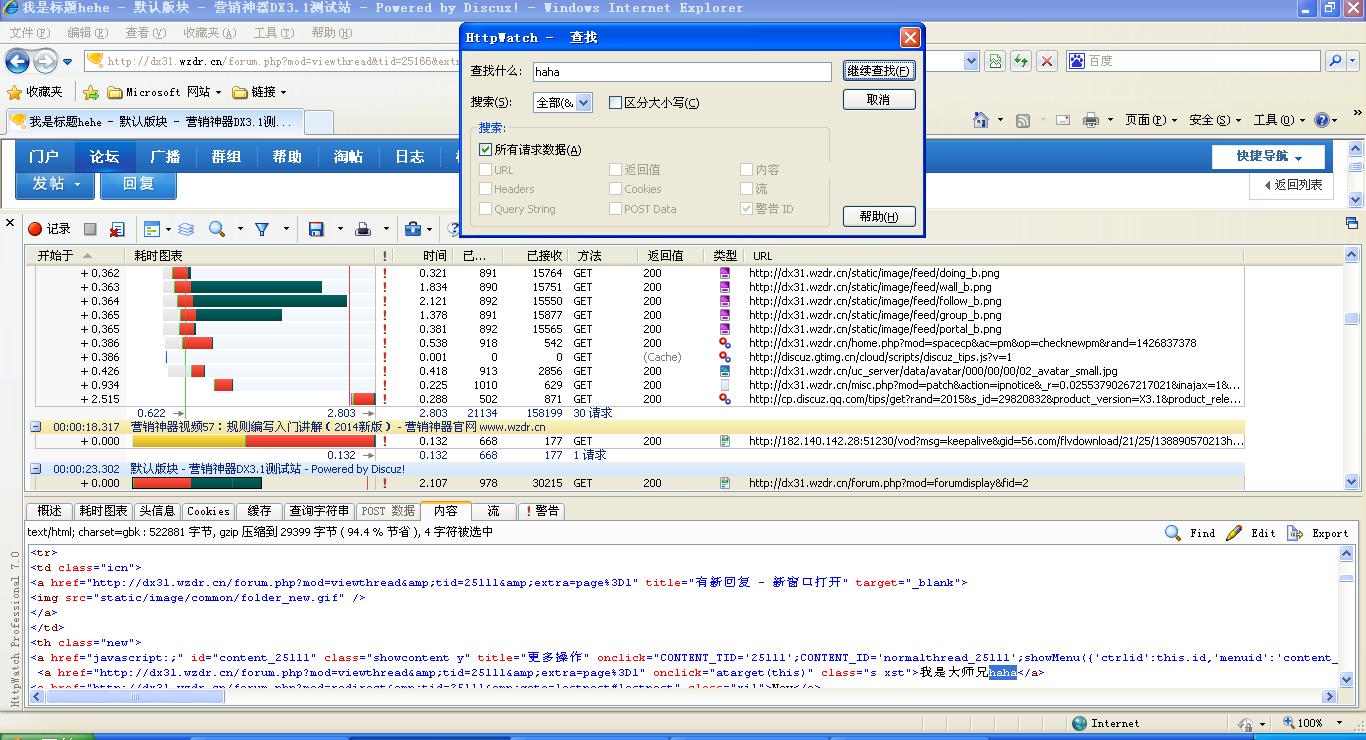Enable the 区分大小写 checkbox
Image resolution: width=1366 pixels, height=740 pixels.
pos(616,102)
